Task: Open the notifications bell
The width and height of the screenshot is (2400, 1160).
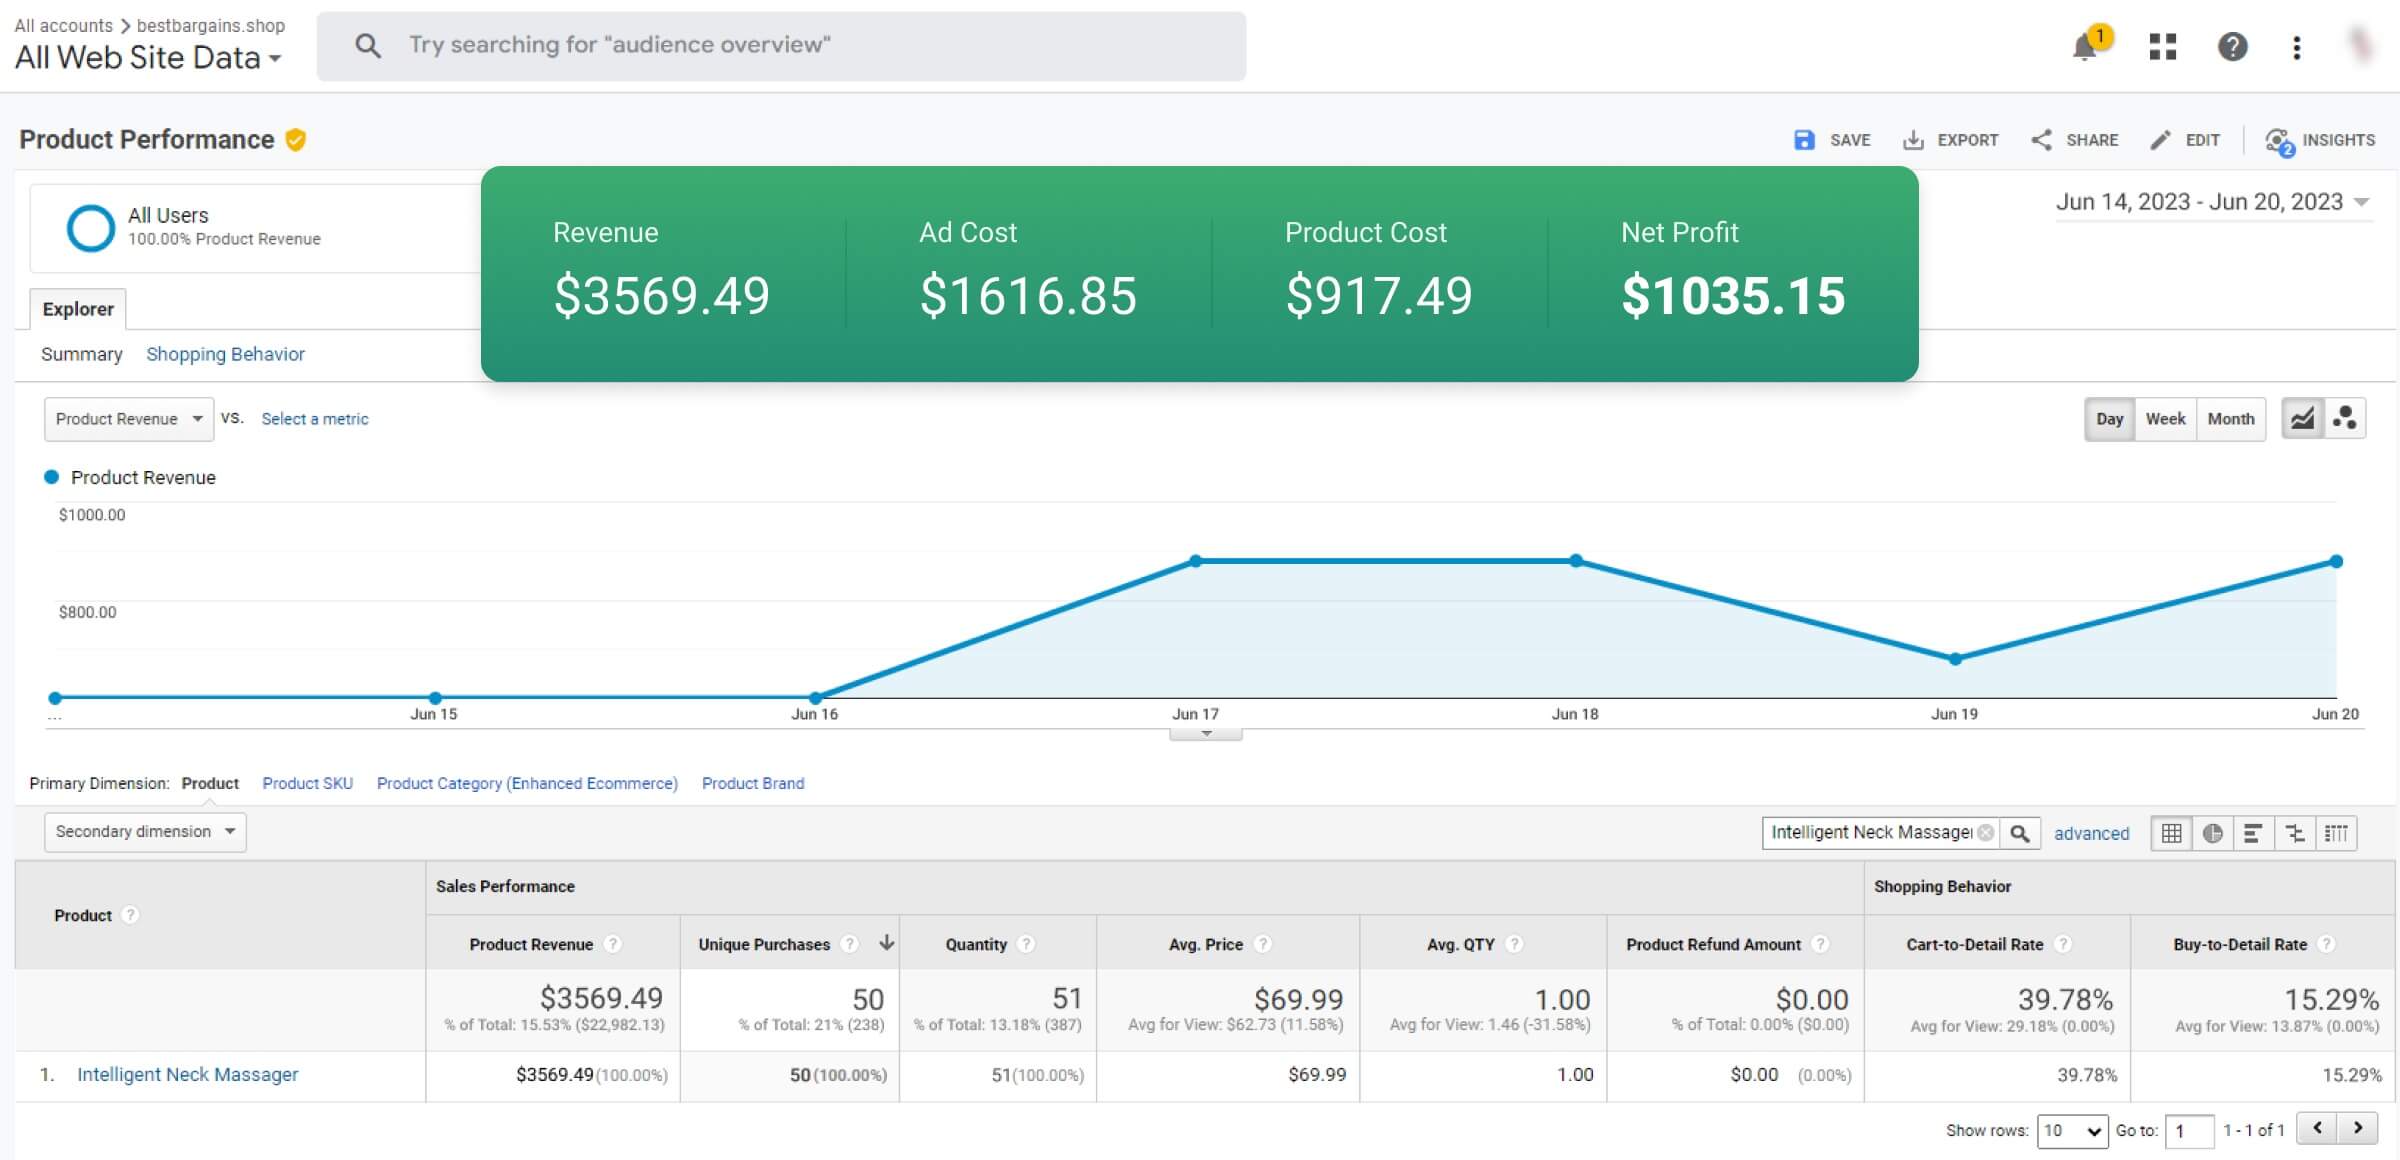Action: coord(2085,47)
